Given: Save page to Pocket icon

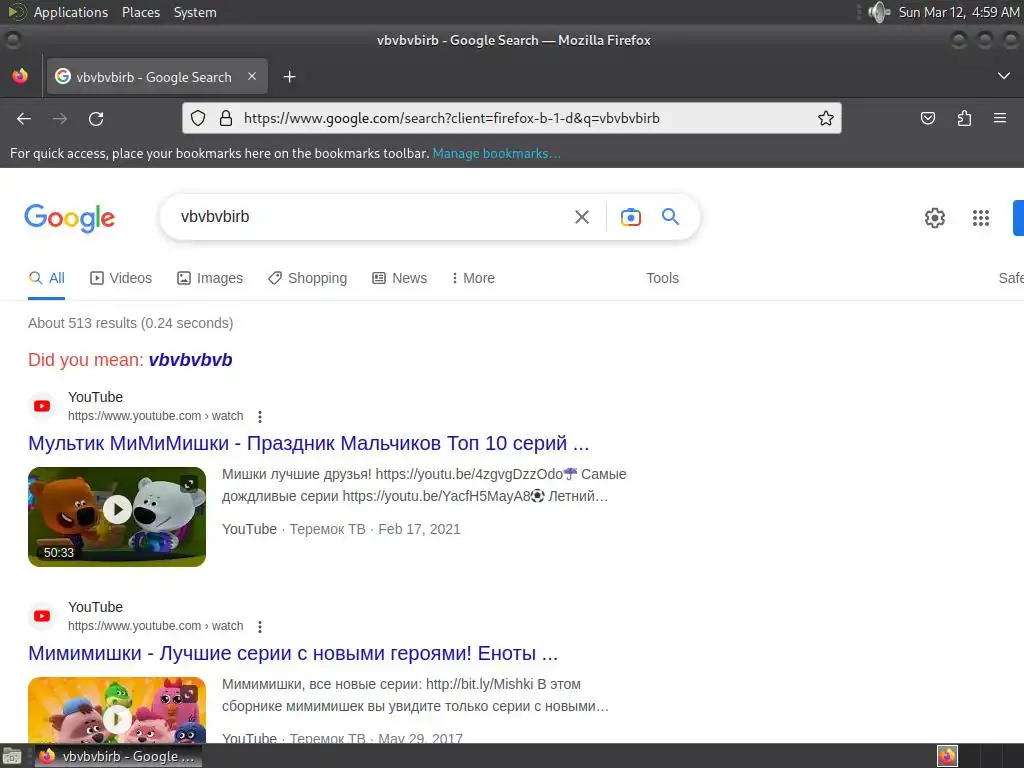Looking at the screenshot, I should [927, 118].
